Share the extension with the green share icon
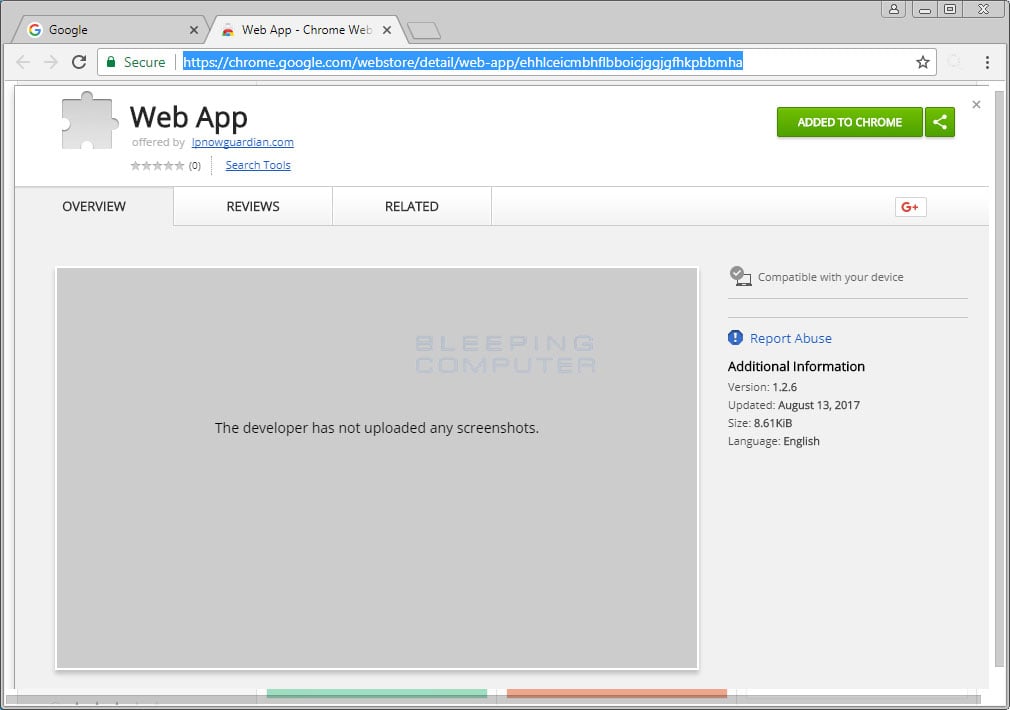This screenshot has height=710, width=1010. (939, 122)
